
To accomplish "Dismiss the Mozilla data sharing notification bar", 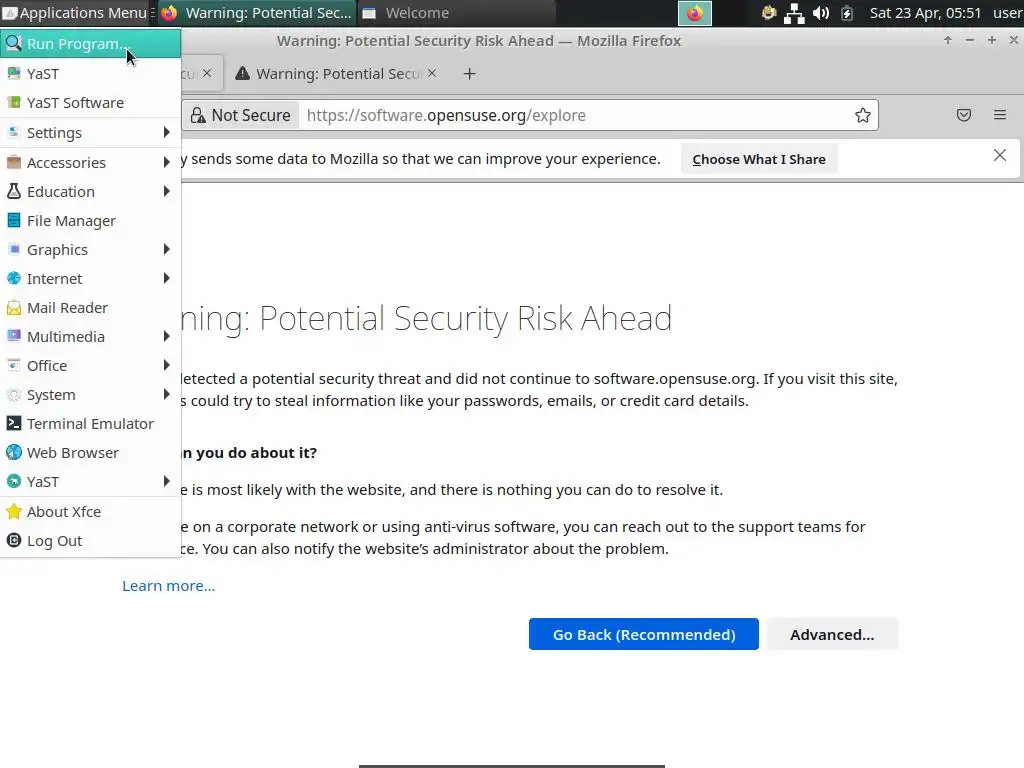I will click(1000, 155).
